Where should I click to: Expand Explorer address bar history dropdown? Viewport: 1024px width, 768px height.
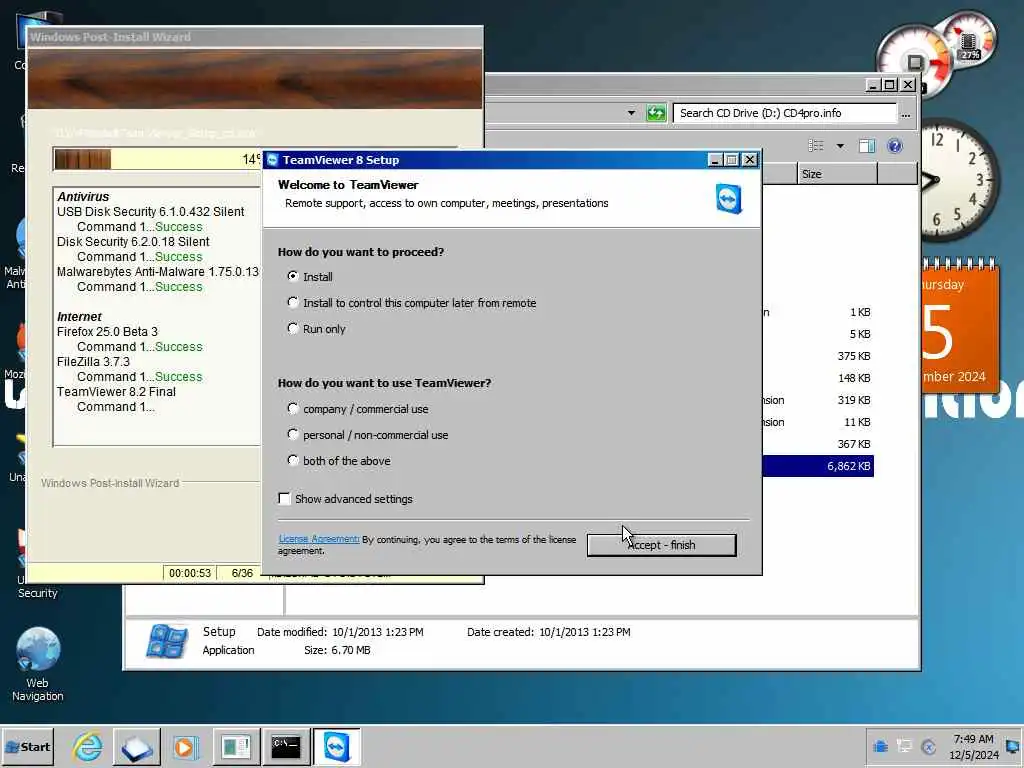(x=631, y=113)
